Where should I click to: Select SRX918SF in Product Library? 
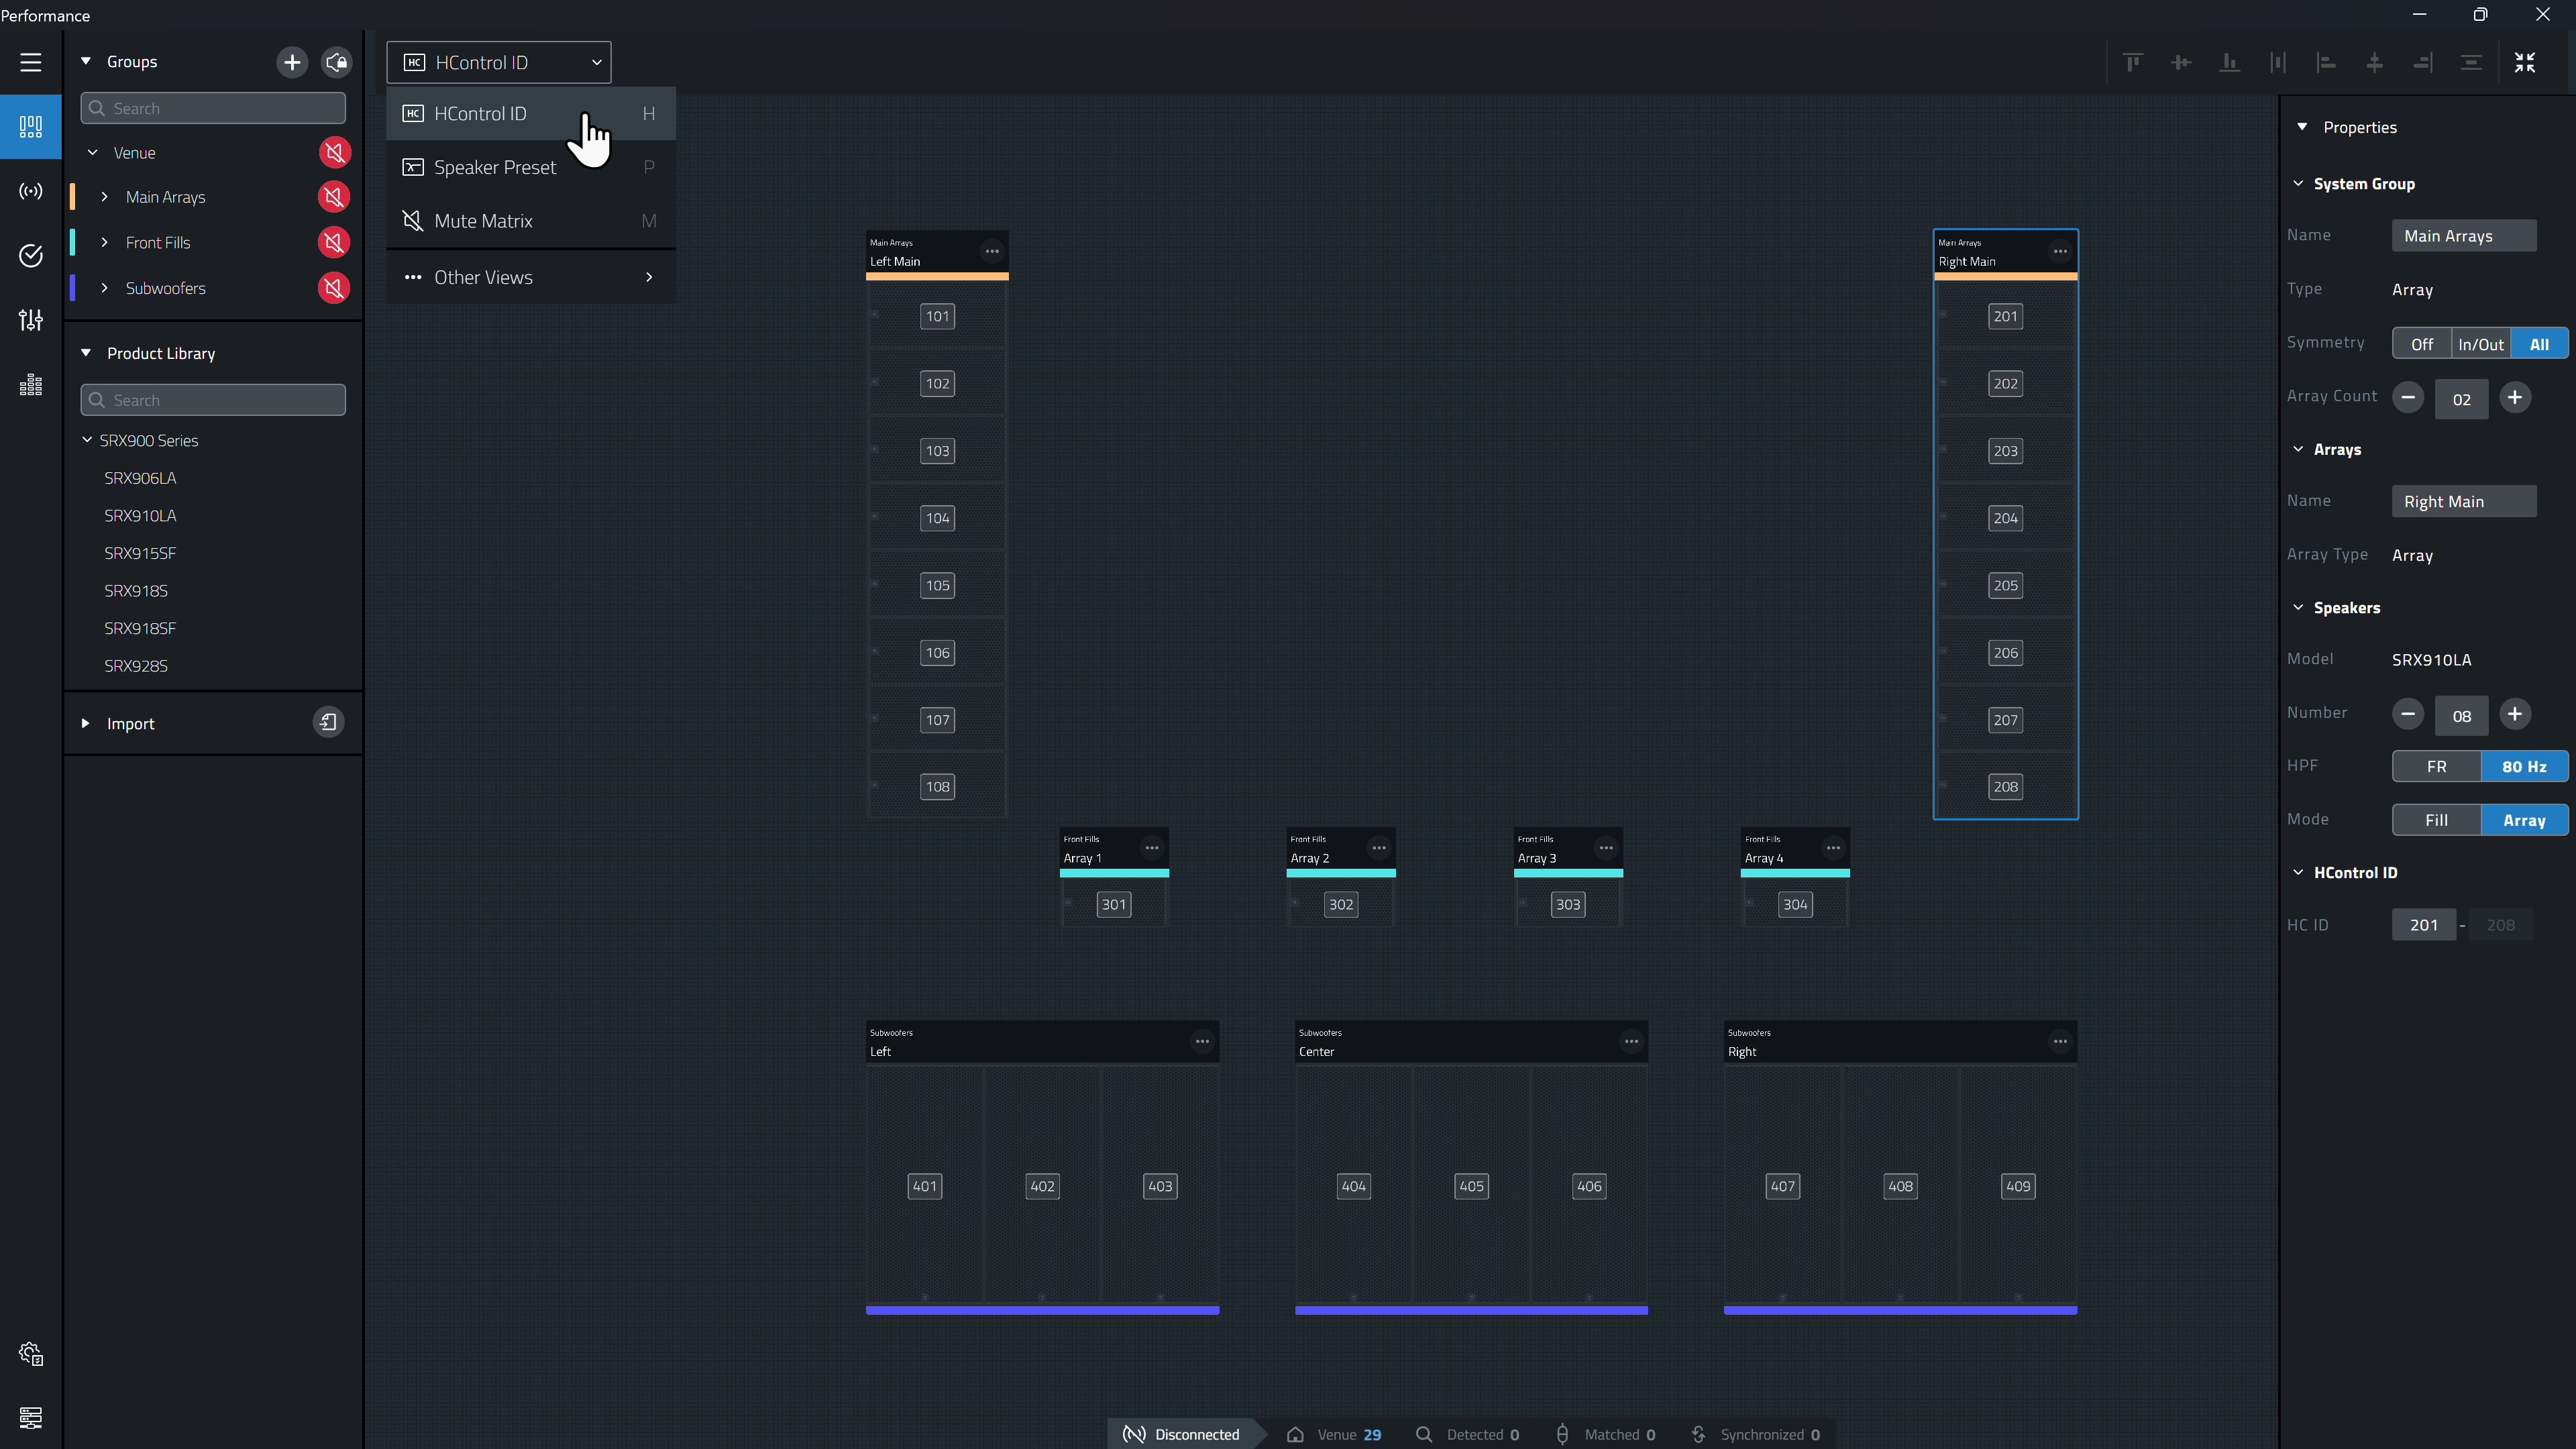140,628
